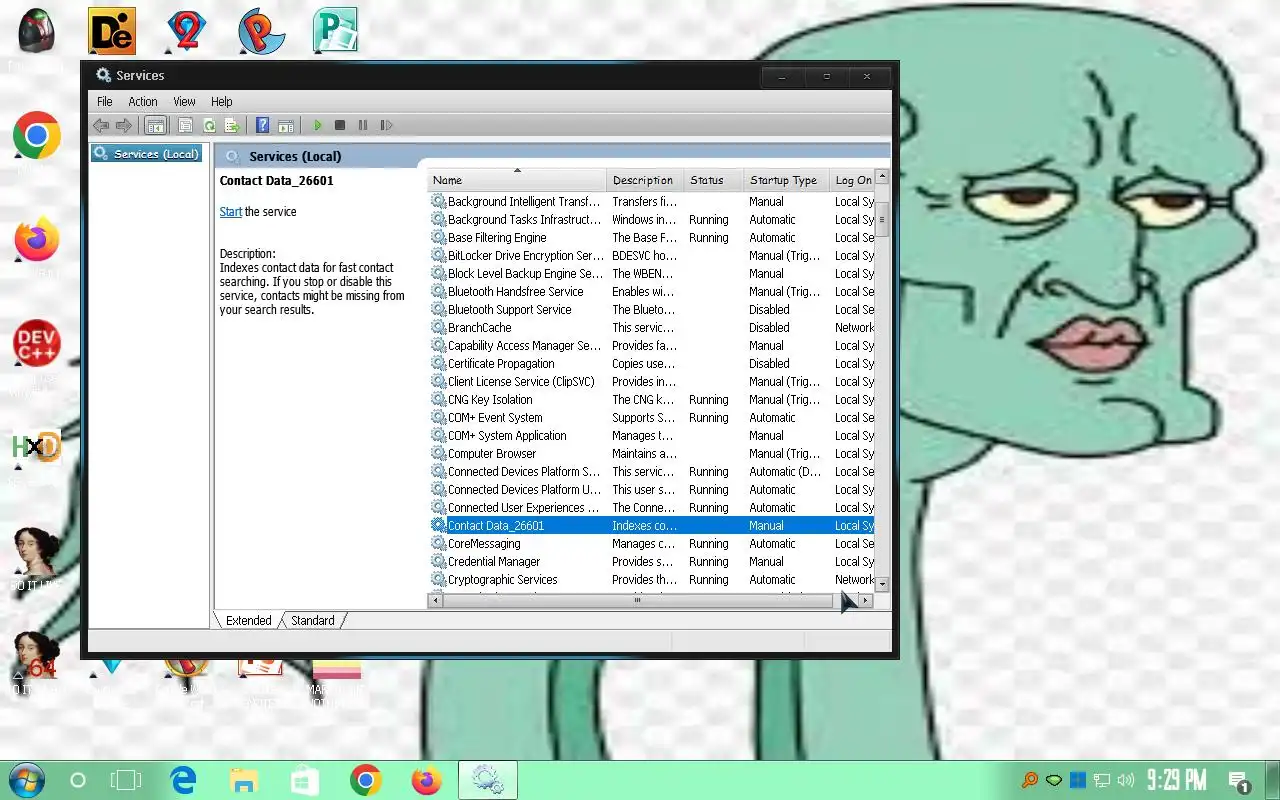Open File Explorer from the taskbar
The height and width of the screenshot is (800, 1280).
244,780
